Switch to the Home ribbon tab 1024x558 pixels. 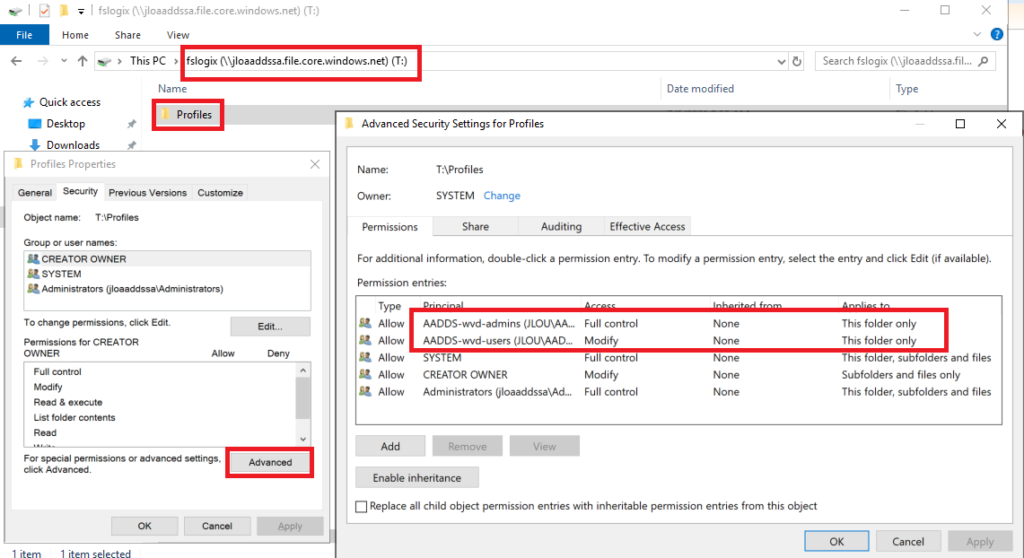coord(75,35)
